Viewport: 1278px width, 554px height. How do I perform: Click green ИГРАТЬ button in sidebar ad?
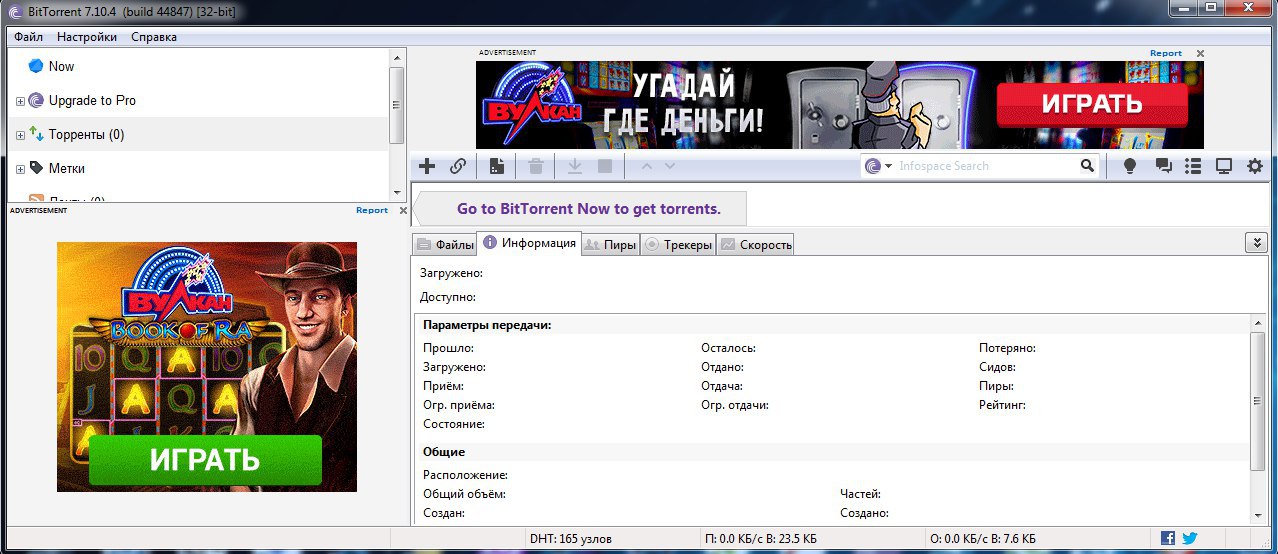click(x=205, y=460)
